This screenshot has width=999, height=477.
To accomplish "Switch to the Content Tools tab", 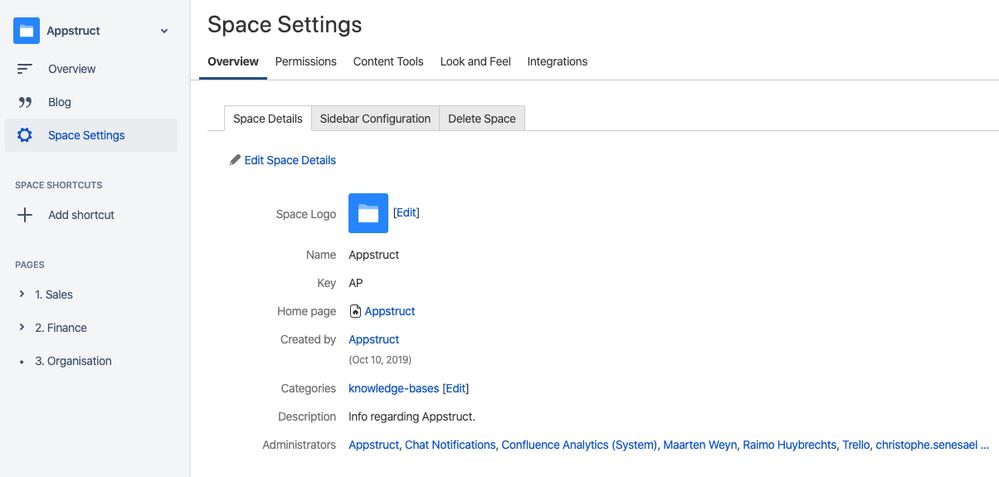I will click(388, 62).
